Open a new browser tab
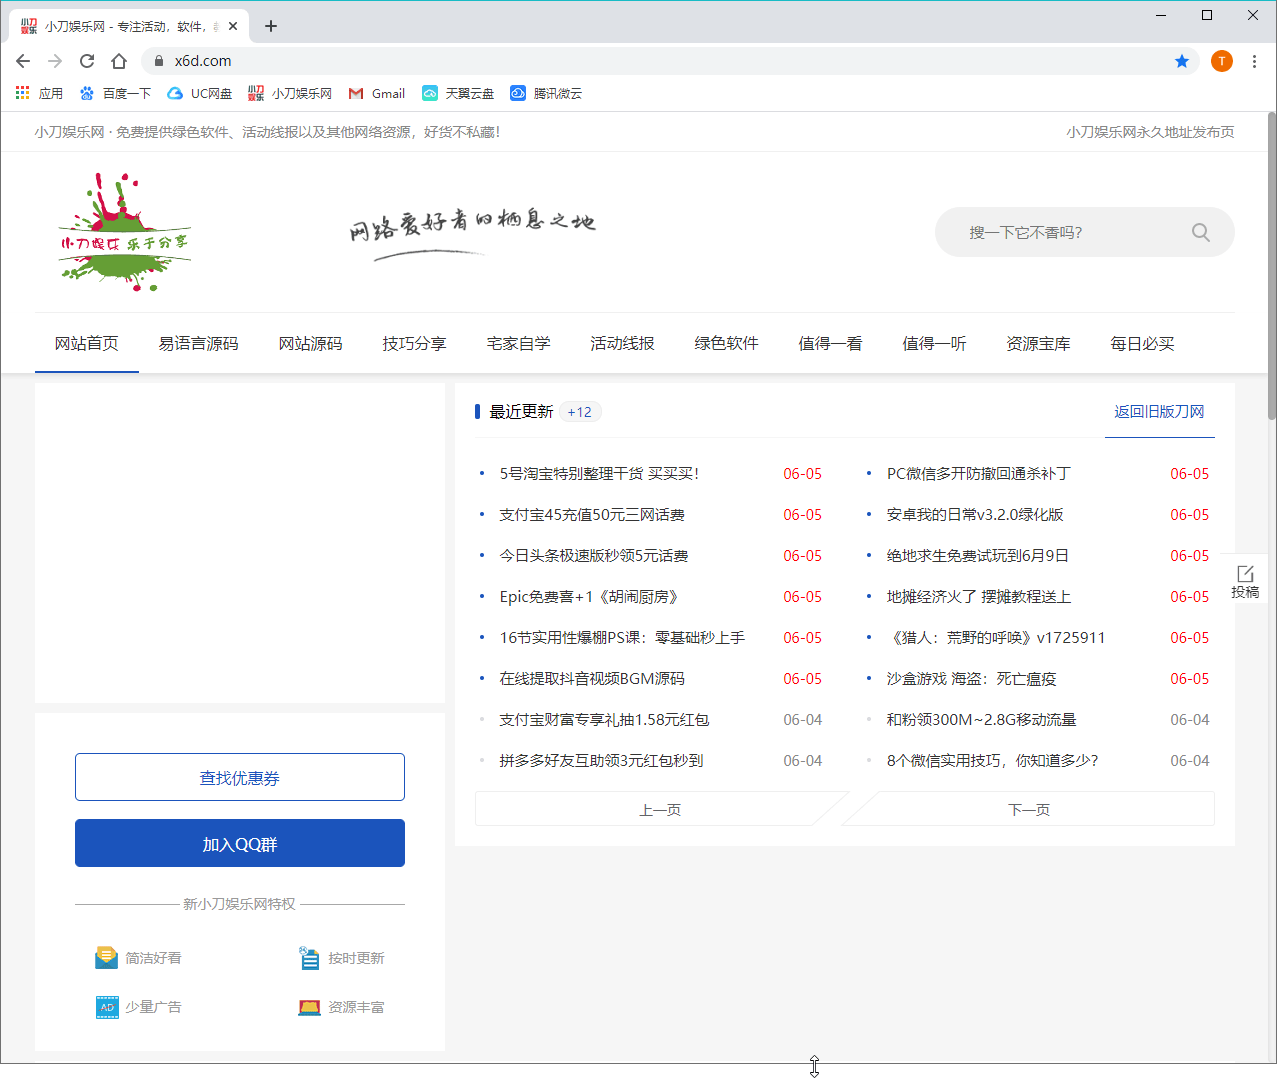The width and height of the screenshot is (1277, 1087). pyautogui.click(x=271, y=26)
